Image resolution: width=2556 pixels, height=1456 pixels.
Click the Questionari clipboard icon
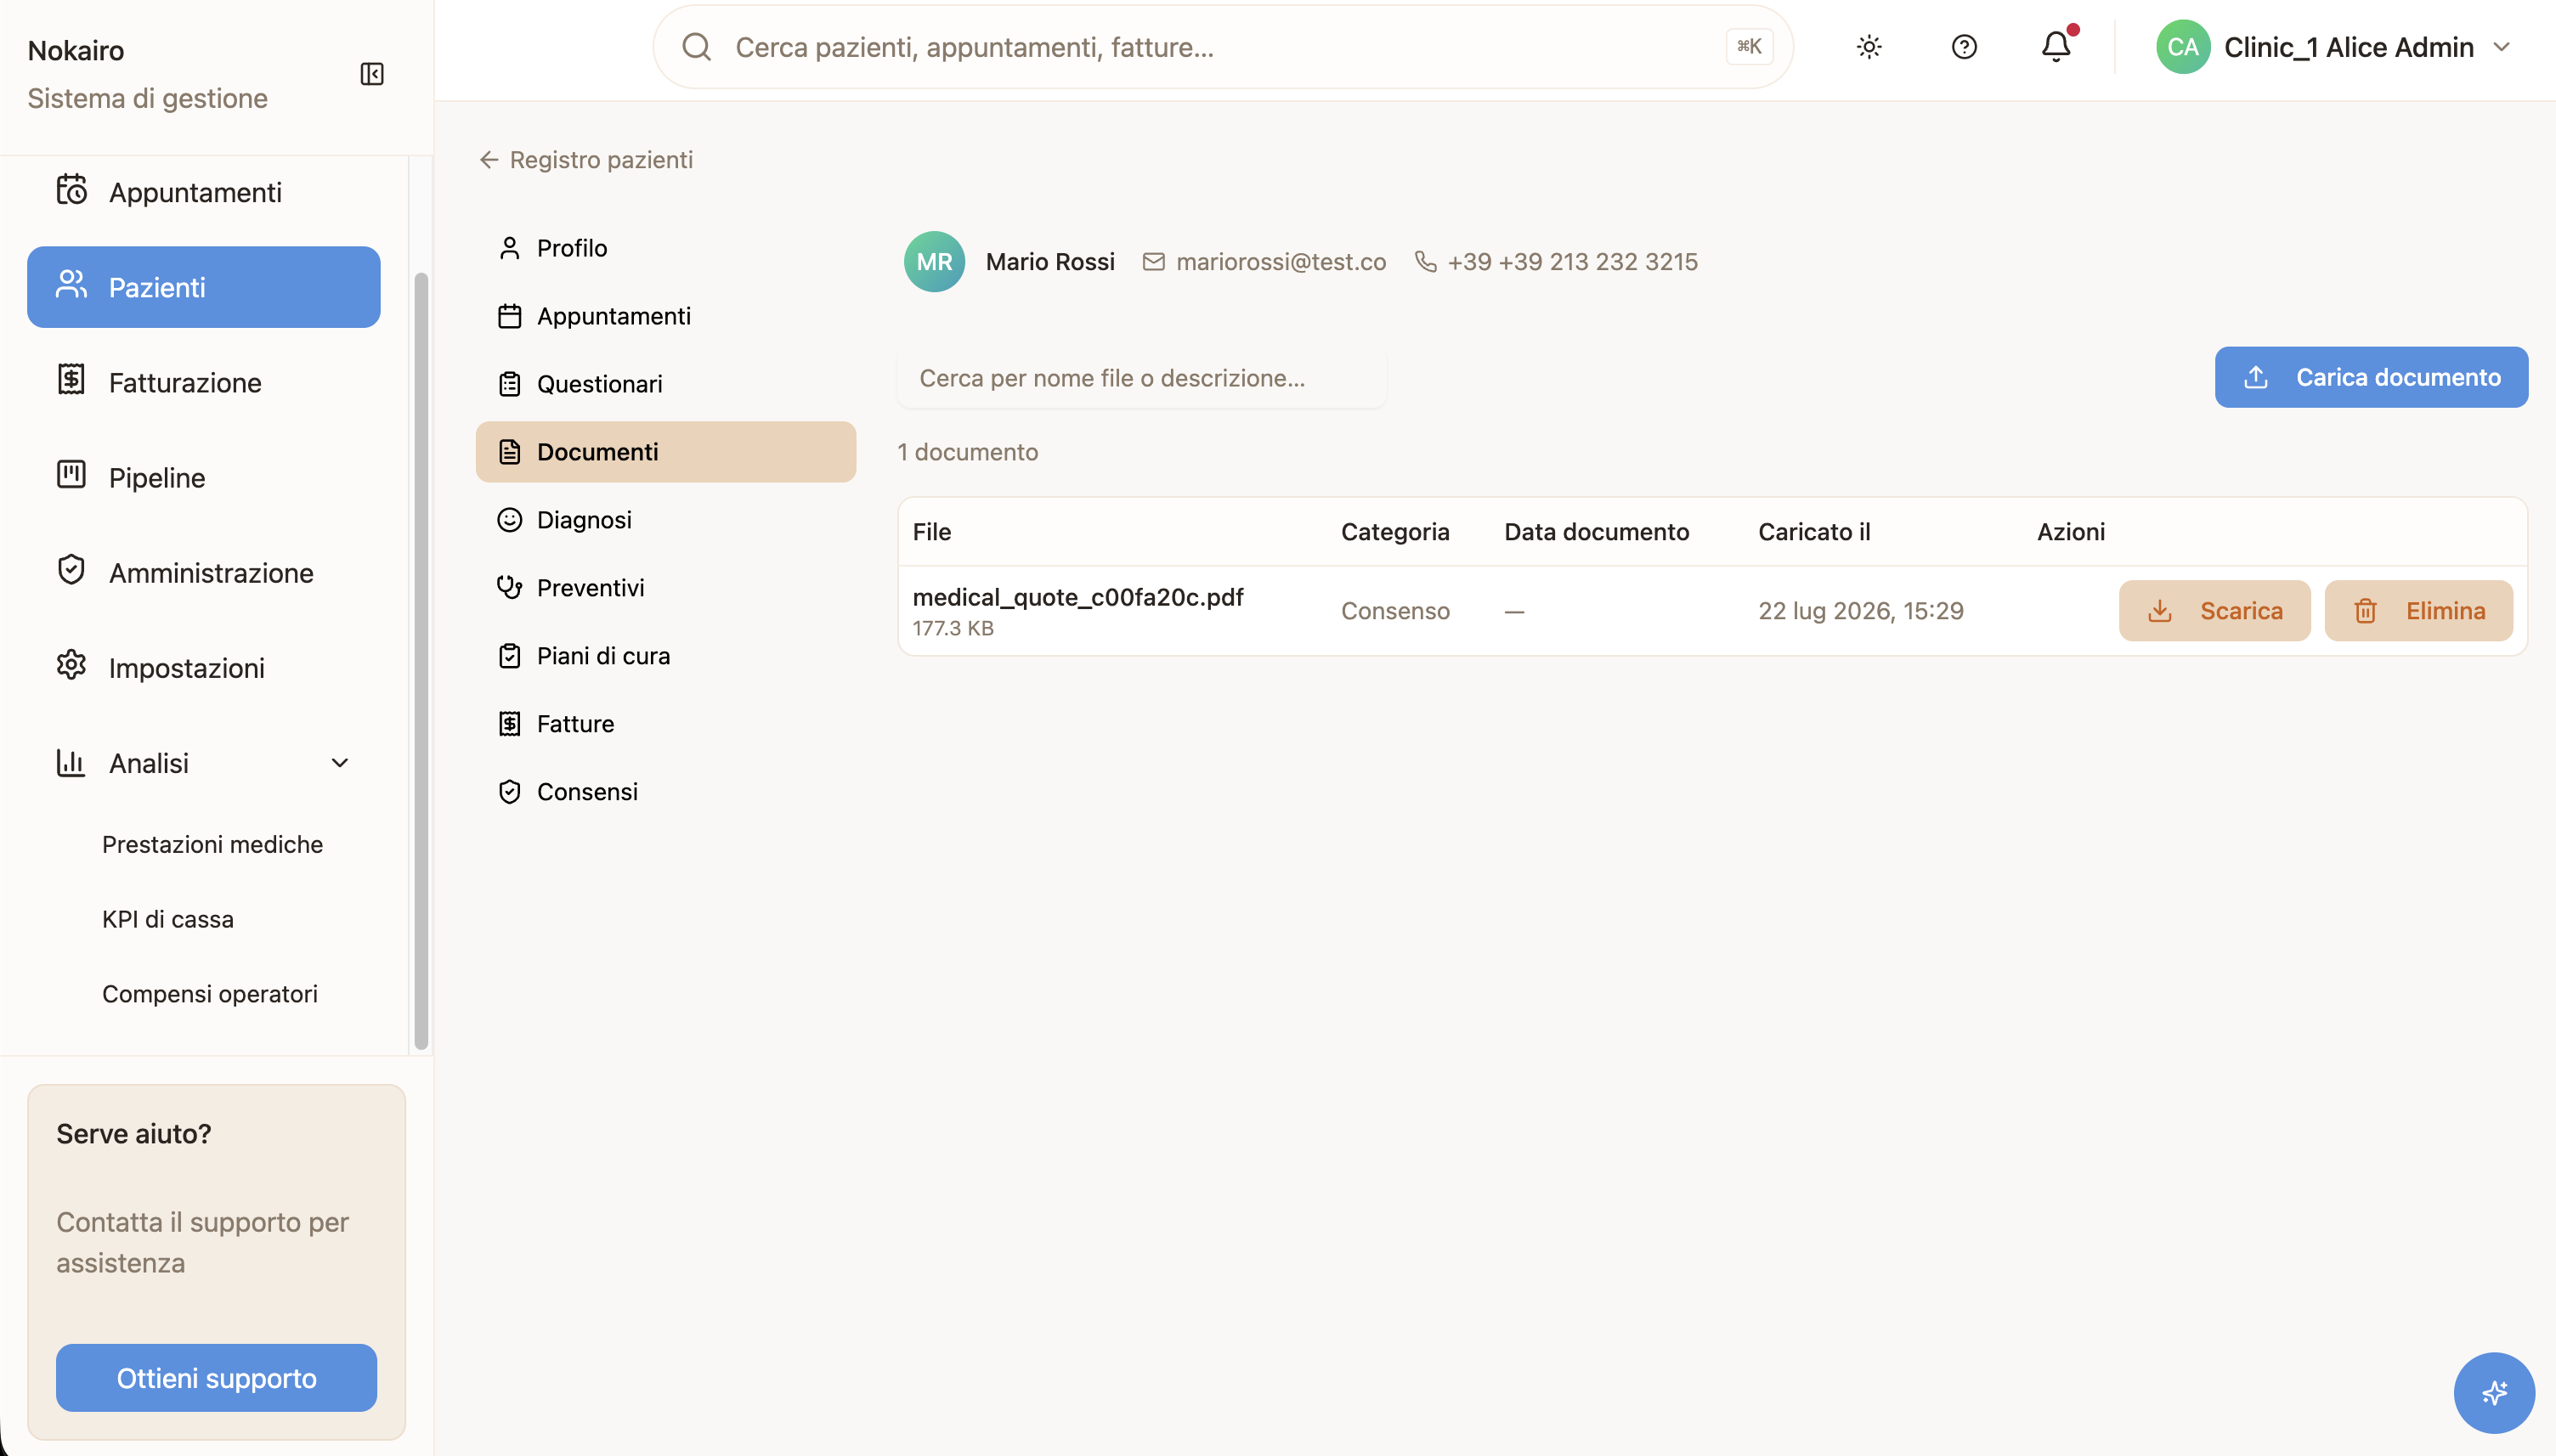tap(510, 384)
